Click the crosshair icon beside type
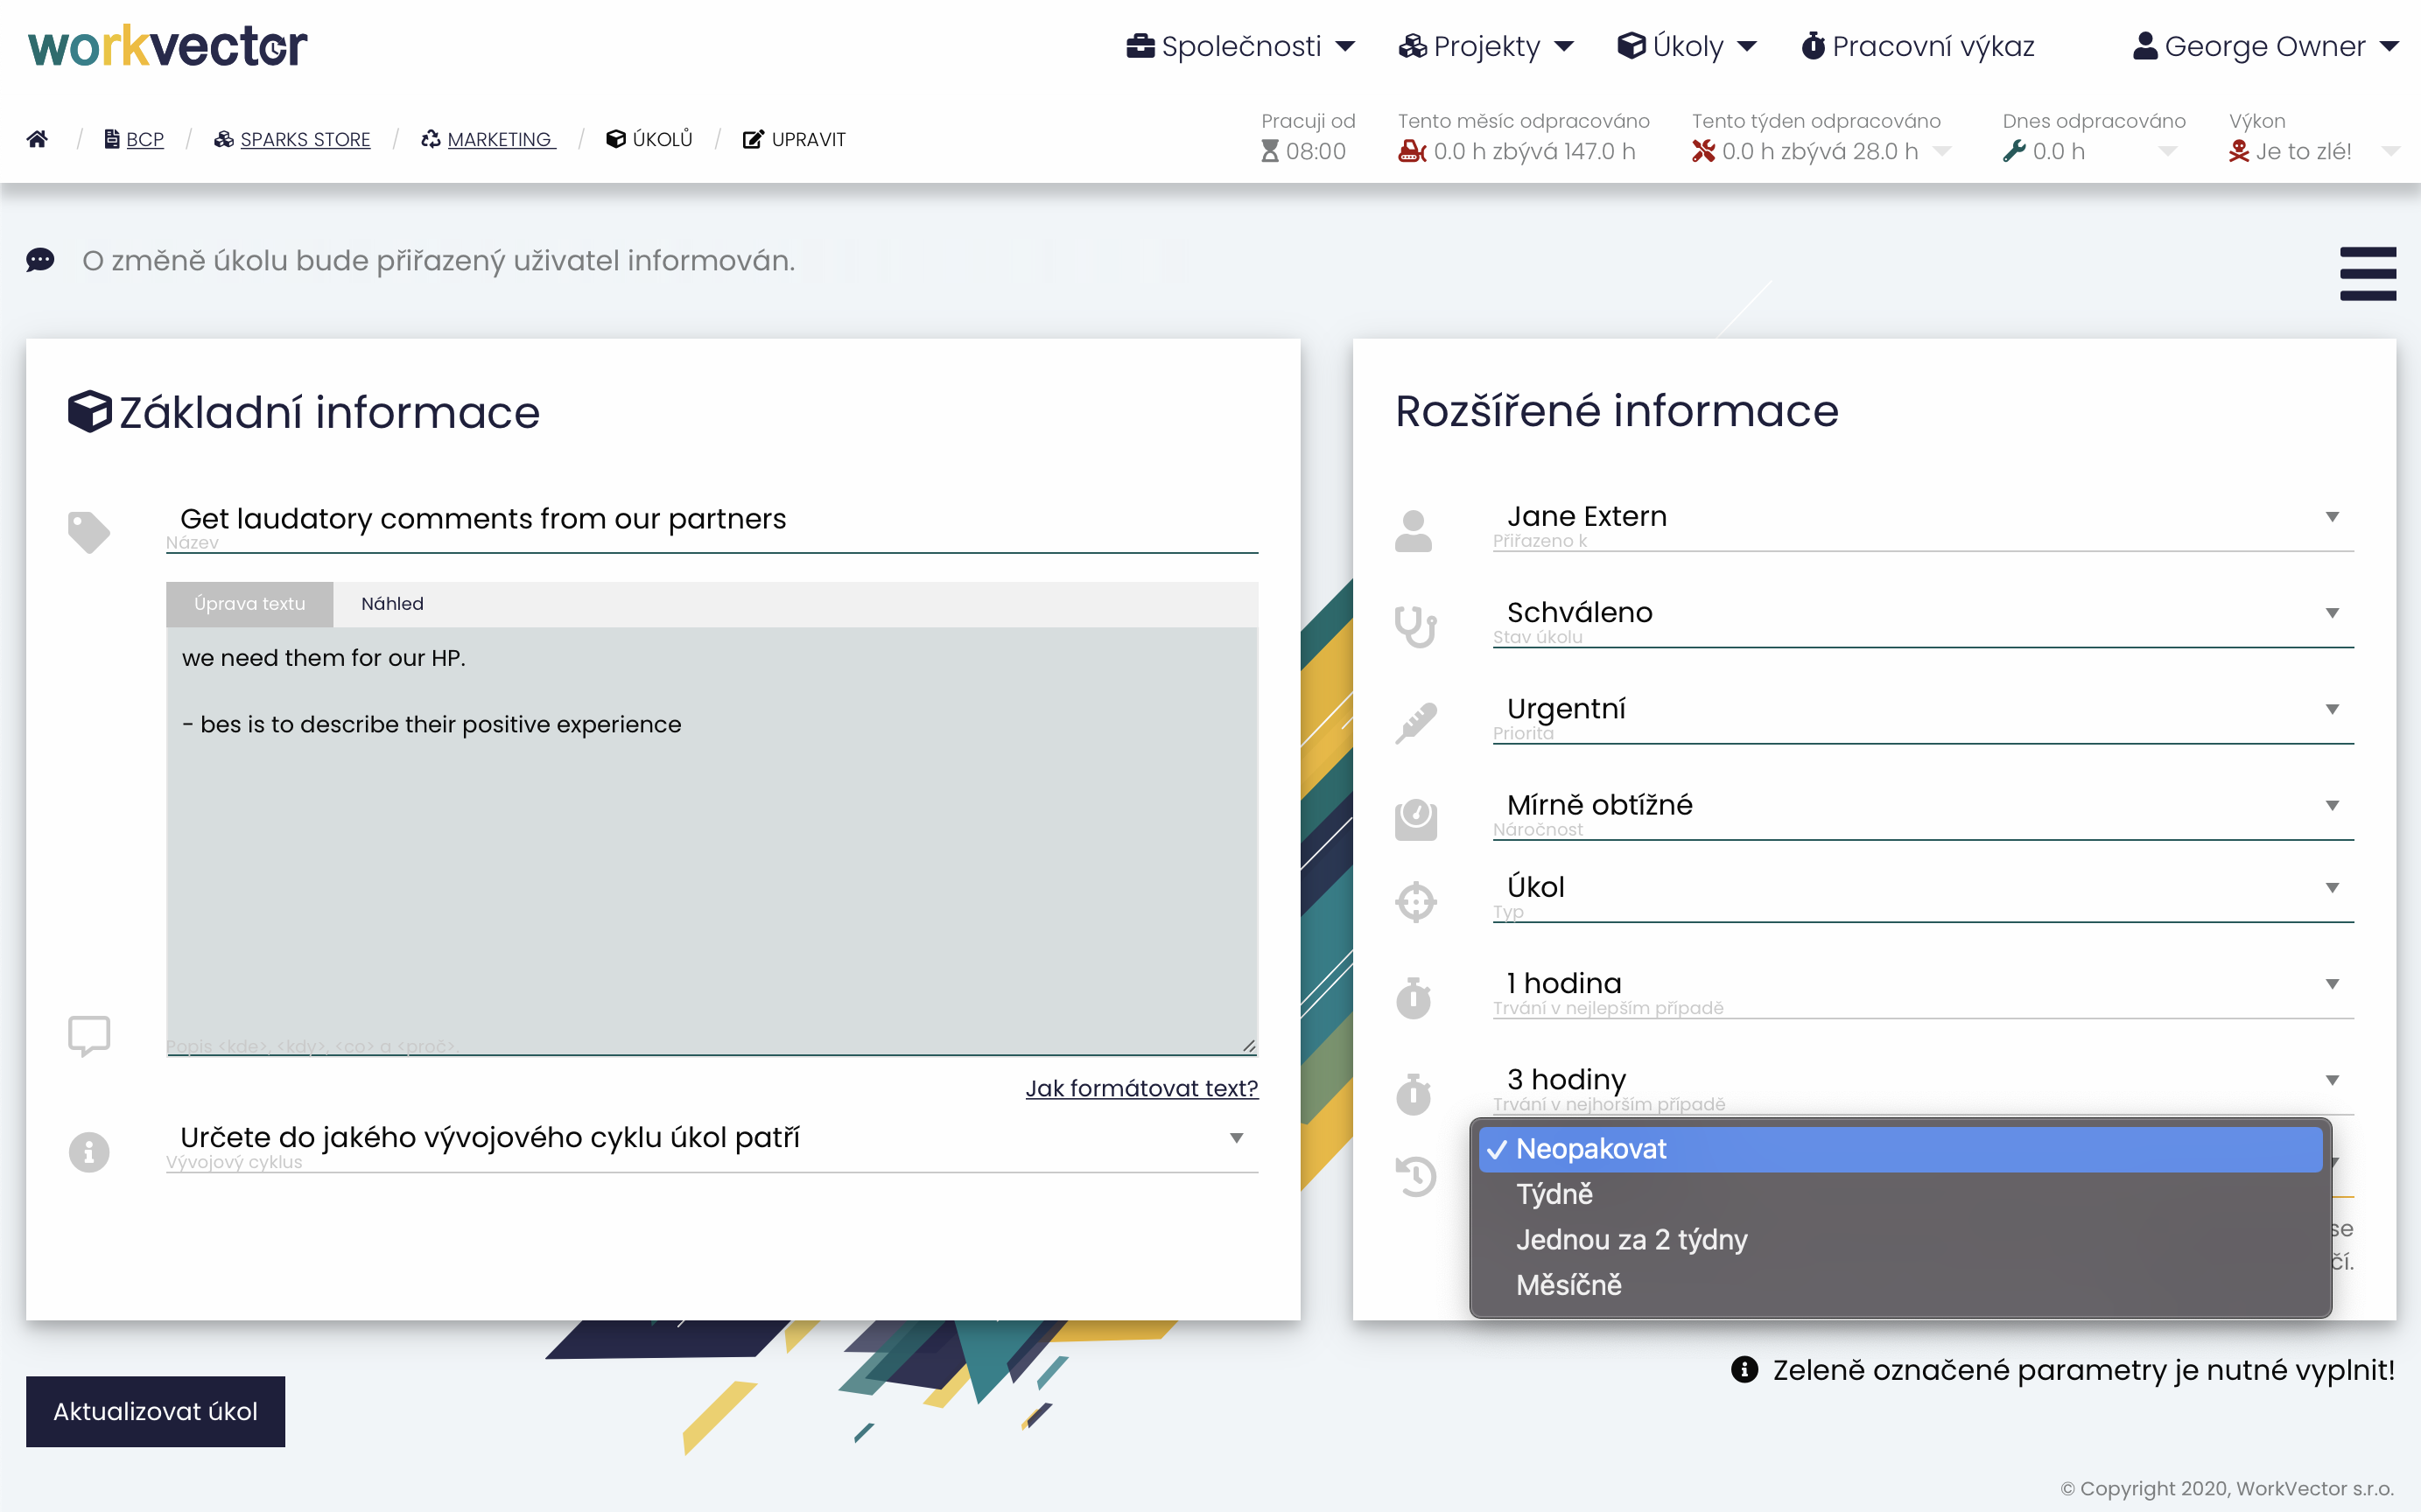The height and width of the screenshot is (1512, 2421). [x=1415, y=901]
